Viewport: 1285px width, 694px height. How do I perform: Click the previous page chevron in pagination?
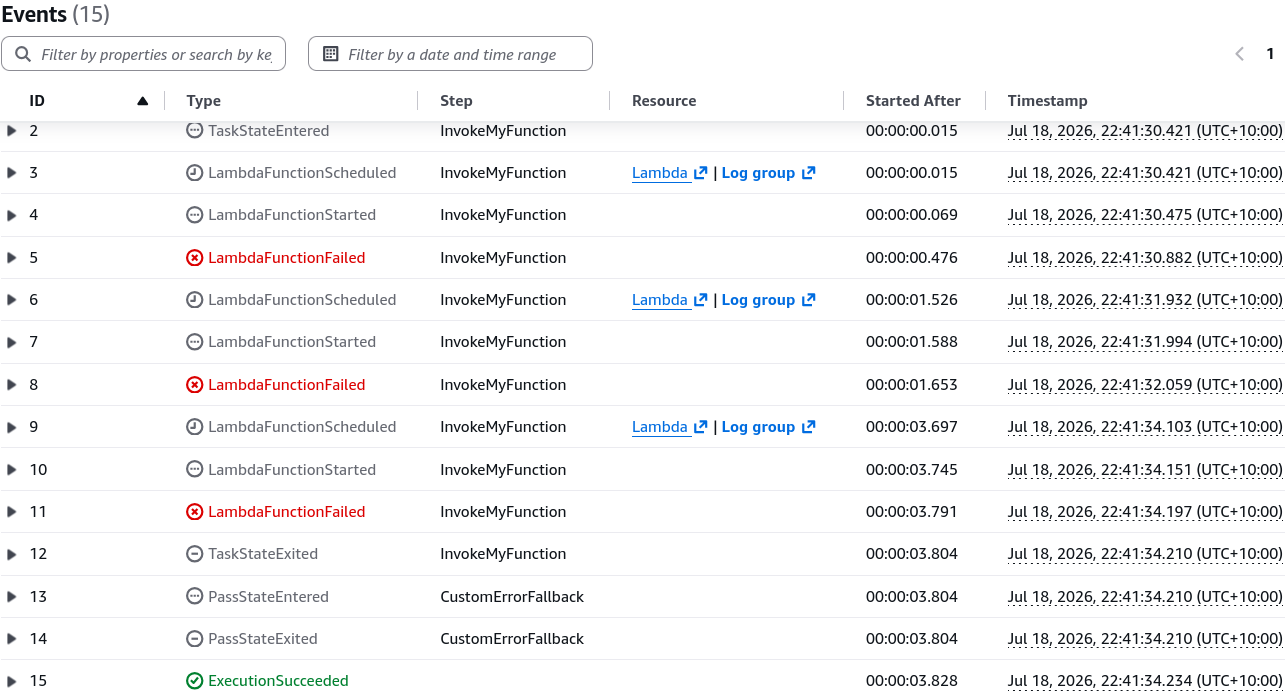coord(1240,54)
